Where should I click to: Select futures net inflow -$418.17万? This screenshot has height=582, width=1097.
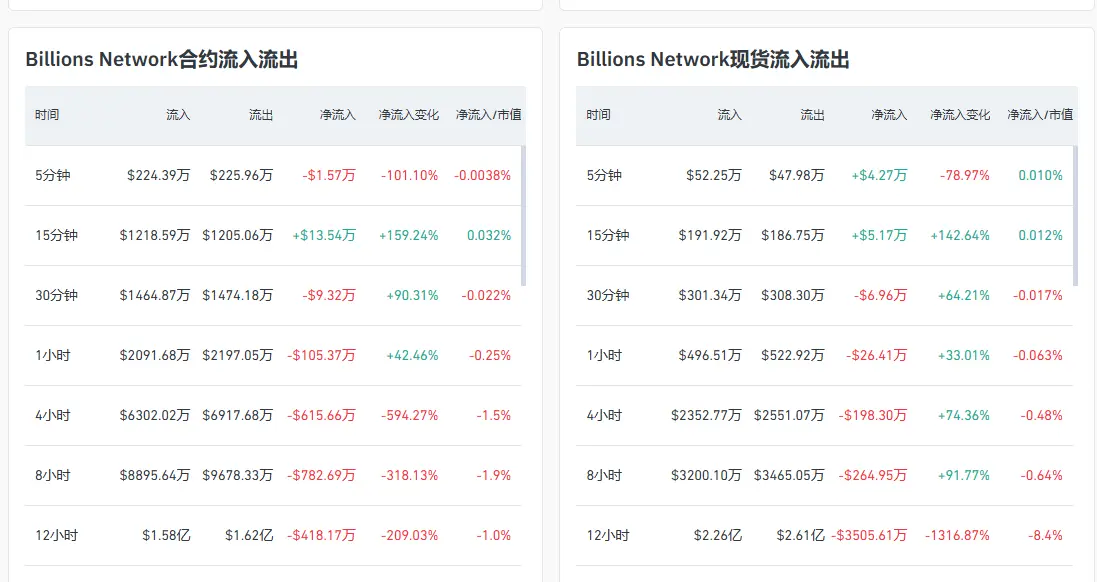(x=321, y=537)
